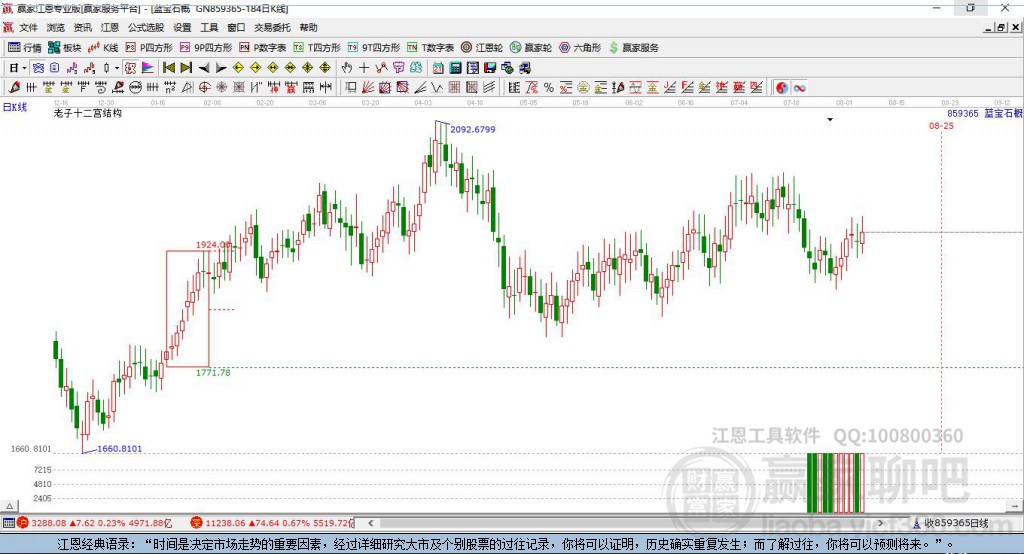This screenshot has width=1024, height=554.
Task: Step left with black arrow icon
Action: (x=204, y=68)
